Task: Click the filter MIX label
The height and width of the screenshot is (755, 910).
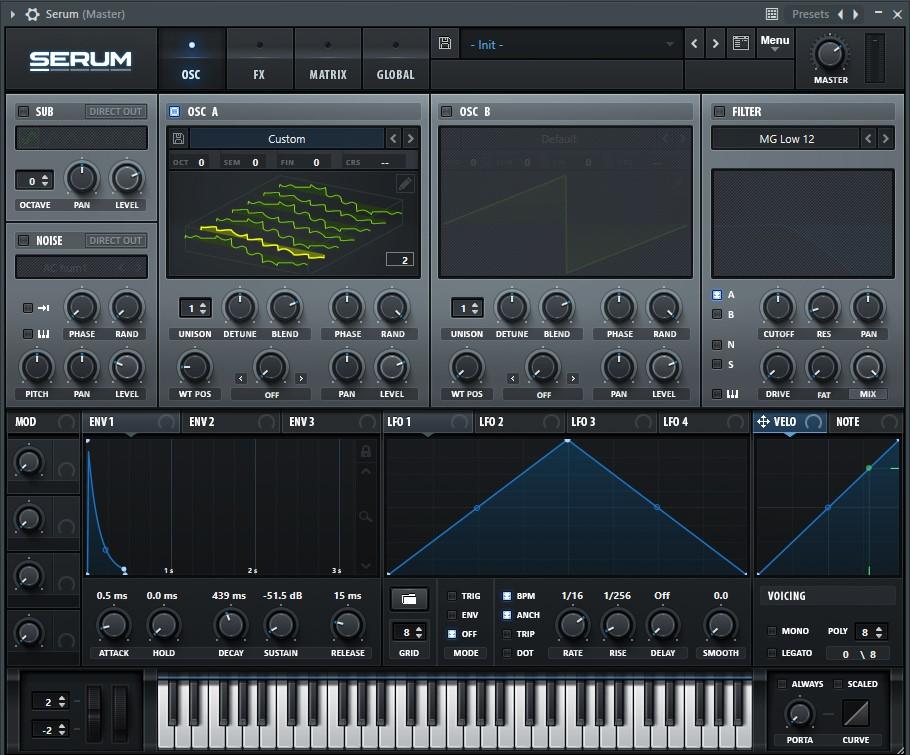Action: [868, 393]
